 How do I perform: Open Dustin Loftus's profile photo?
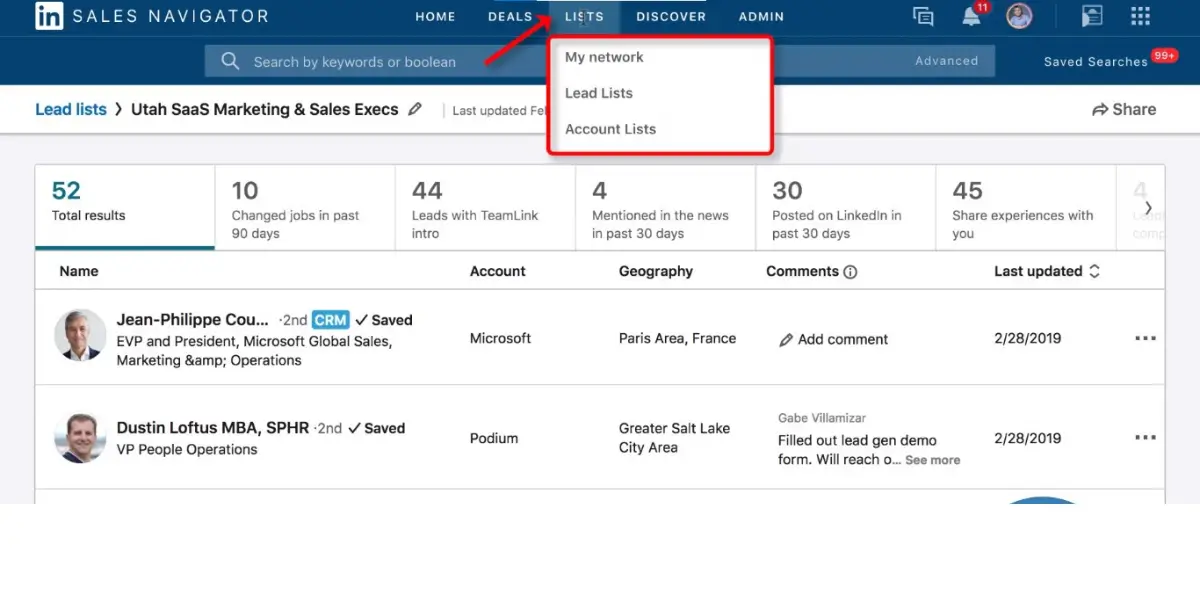pyautogui.click(x=80, y=438)
